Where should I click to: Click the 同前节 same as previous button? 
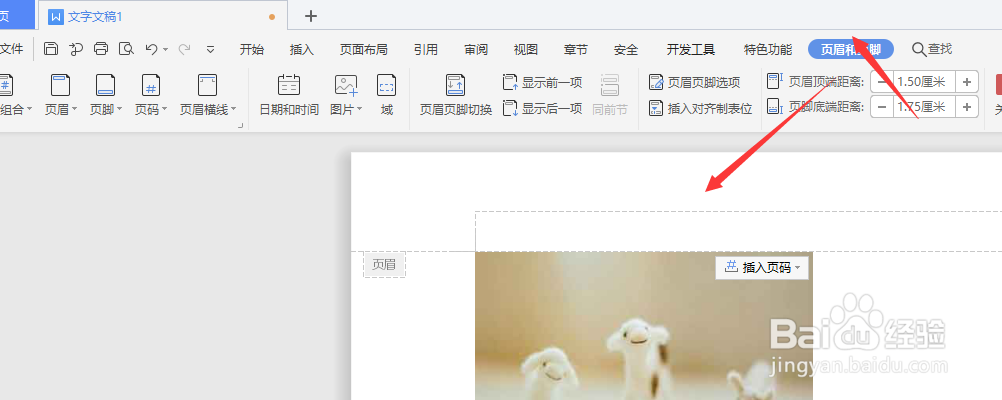(x=610, y=95)
